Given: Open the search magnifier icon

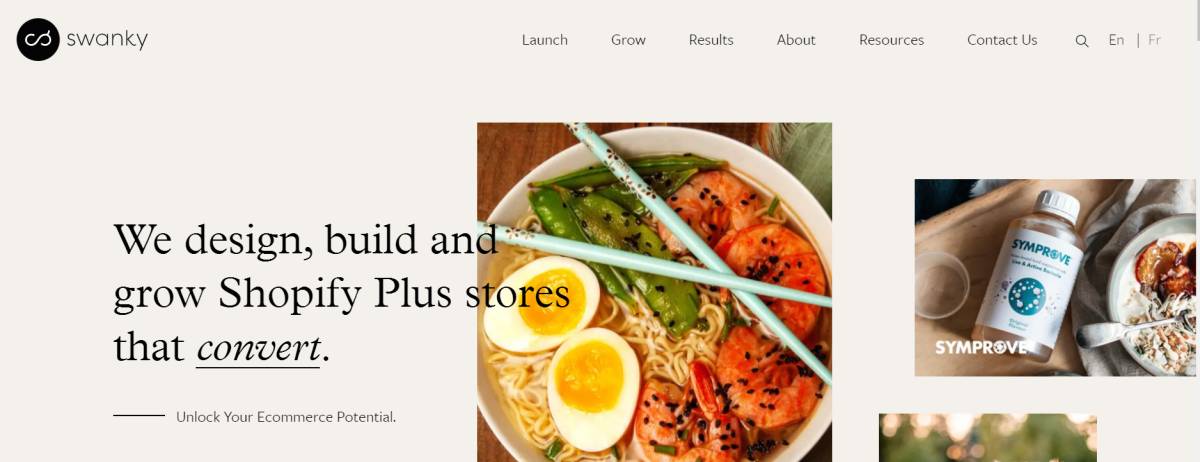Looking at the screenshot, I should click(x=1082, y=41).
